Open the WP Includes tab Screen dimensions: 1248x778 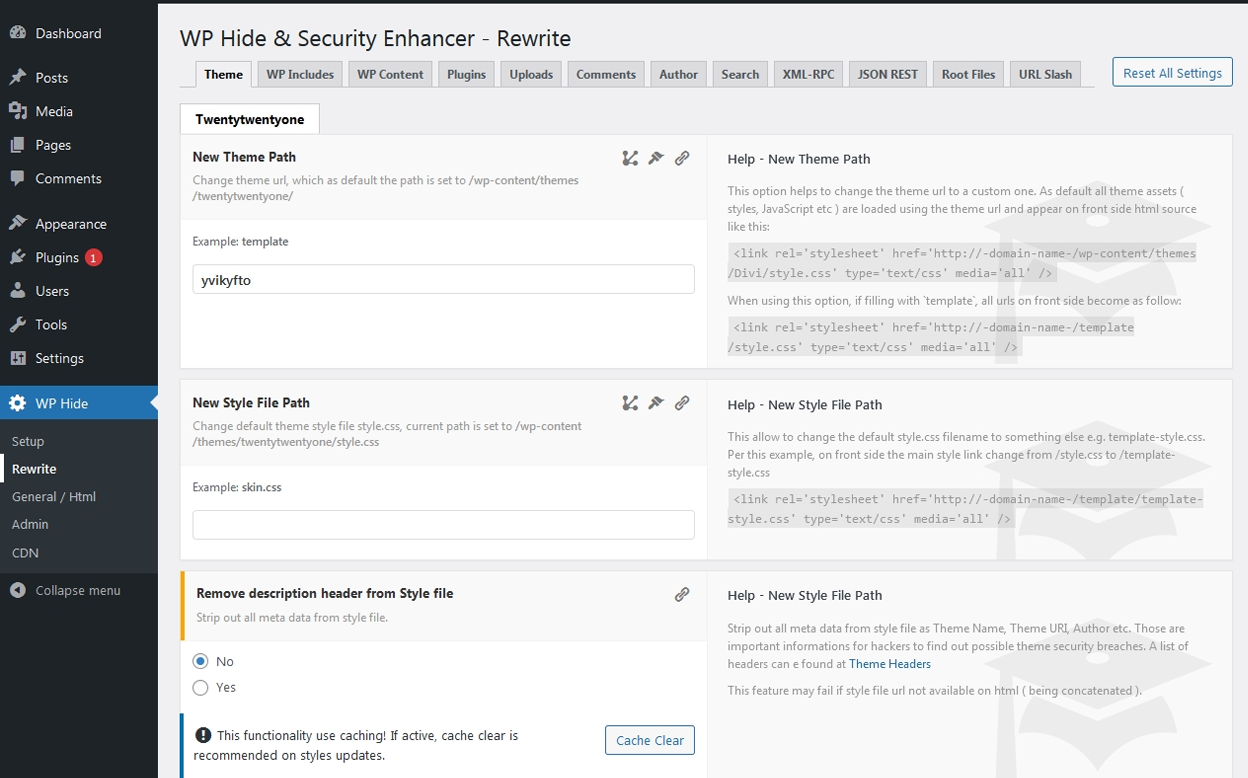[300, 74]
